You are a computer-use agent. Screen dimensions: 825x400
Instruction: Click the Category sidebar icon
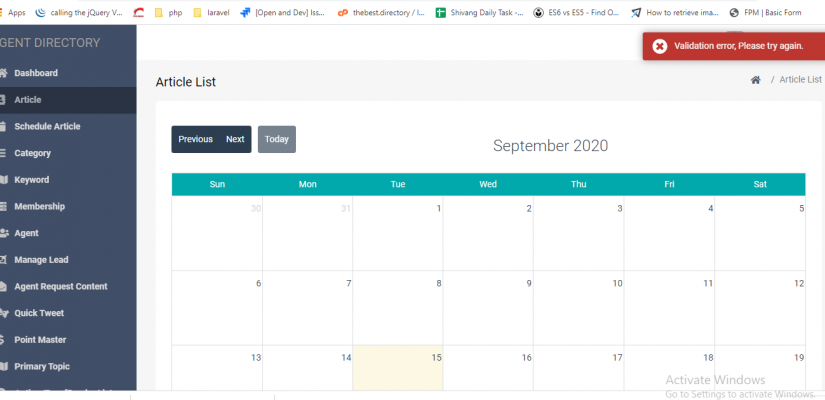coord(4,153)
